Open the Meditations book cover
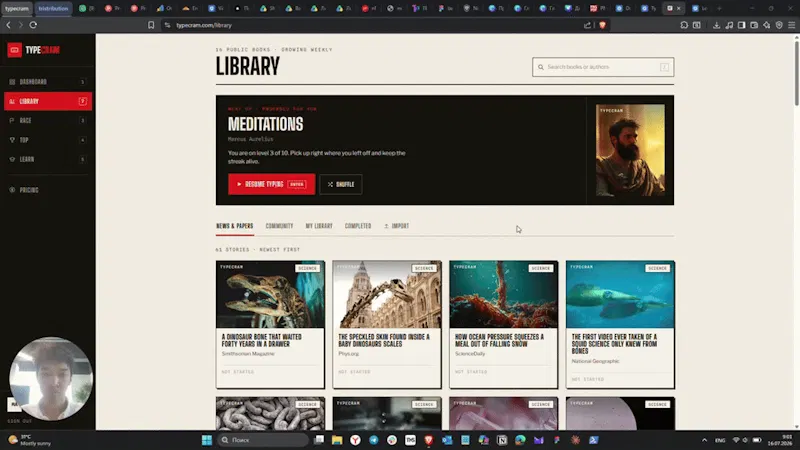Viewport: 800px width, 450px height. click(630, 151)
